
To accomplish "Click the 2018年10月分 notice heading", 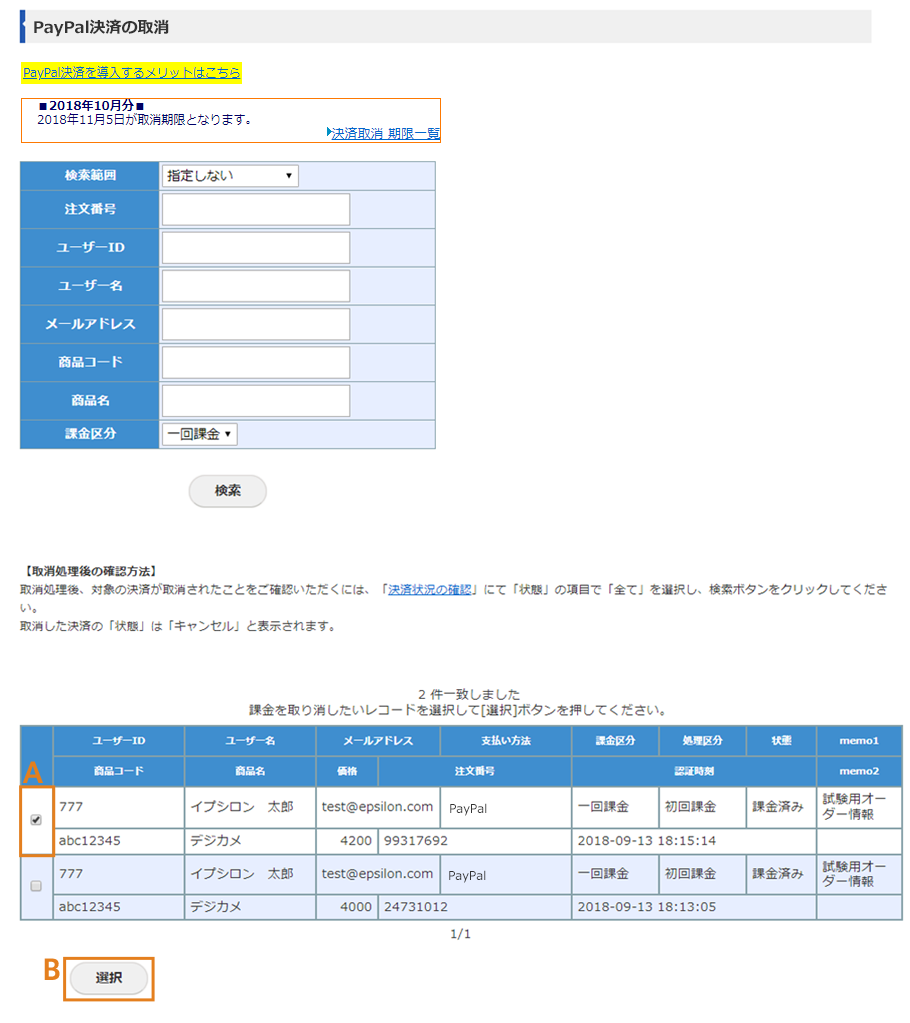I will tap(91, 105).
